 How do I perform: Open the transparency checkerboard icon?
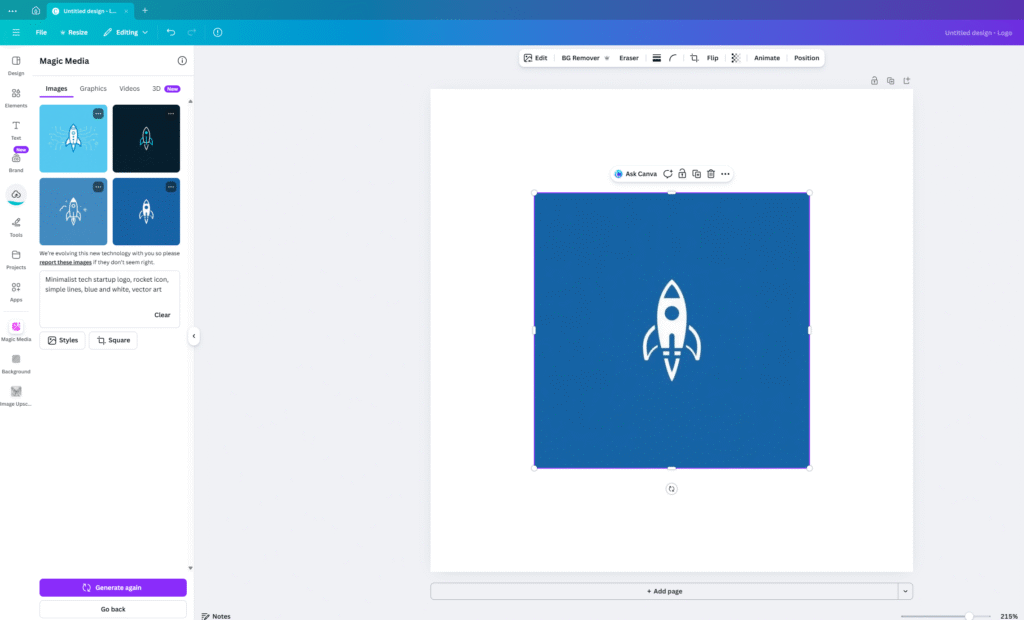click(x=736, y=58)
